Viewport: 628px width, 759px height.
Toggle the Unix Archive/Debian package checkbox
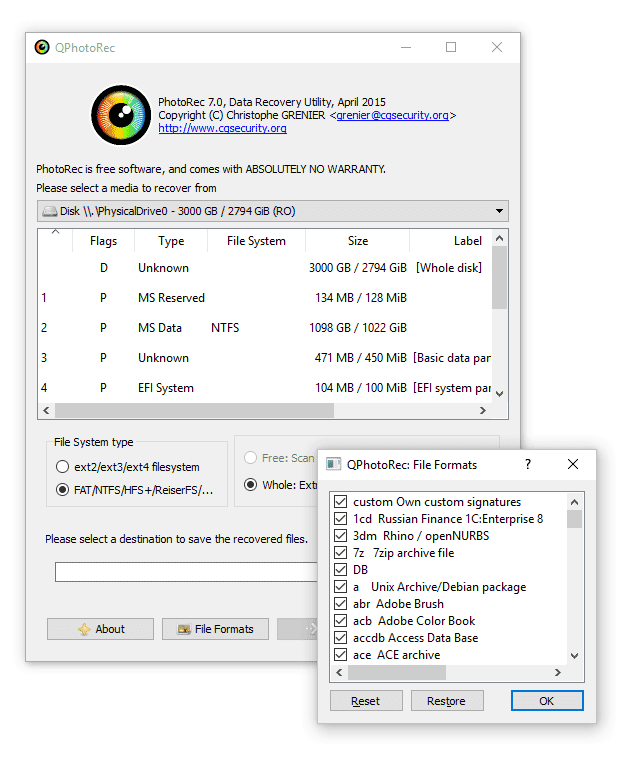(340, 587)
